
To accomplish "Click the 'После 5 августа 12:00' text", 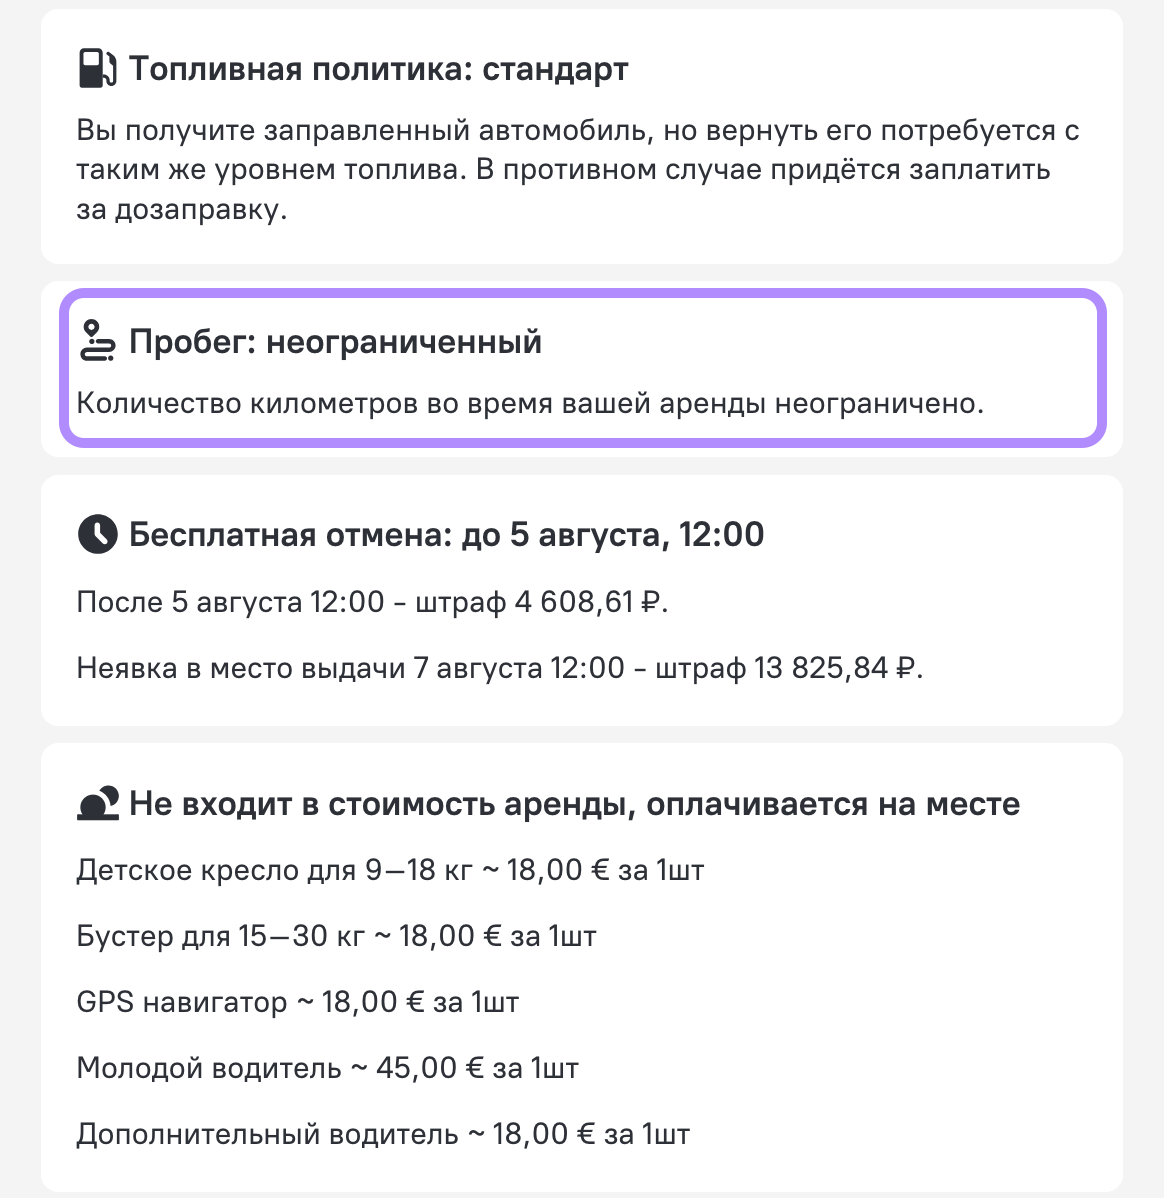I will click(x=230, y=602).
